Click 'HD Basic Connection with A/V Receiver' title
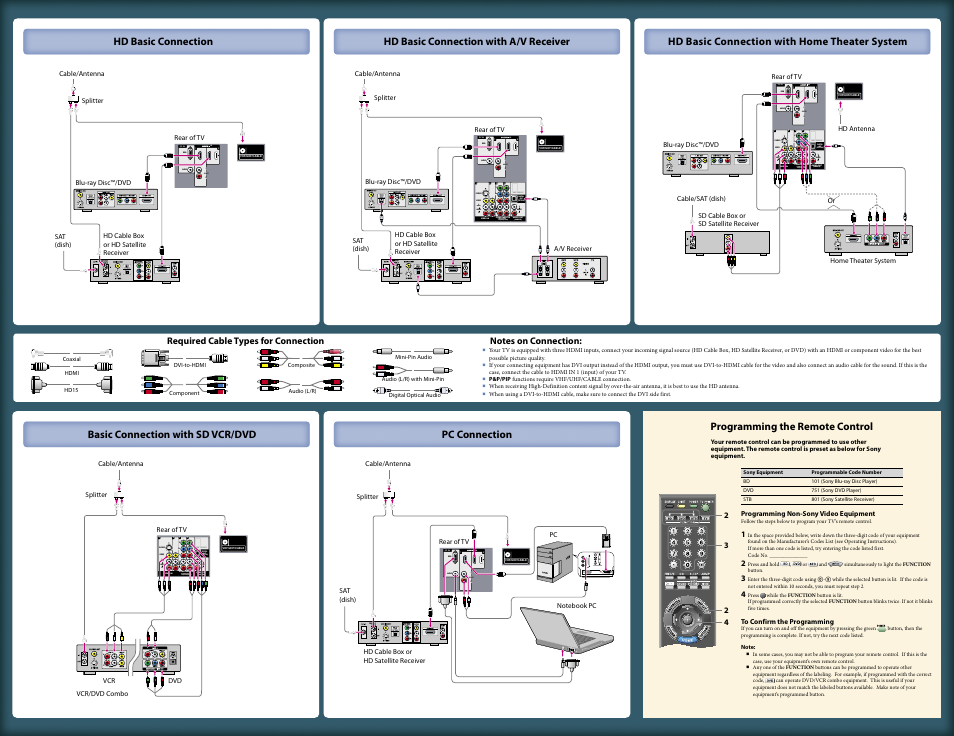The width and height of the screenshot is (954, 736). (476, 41)
